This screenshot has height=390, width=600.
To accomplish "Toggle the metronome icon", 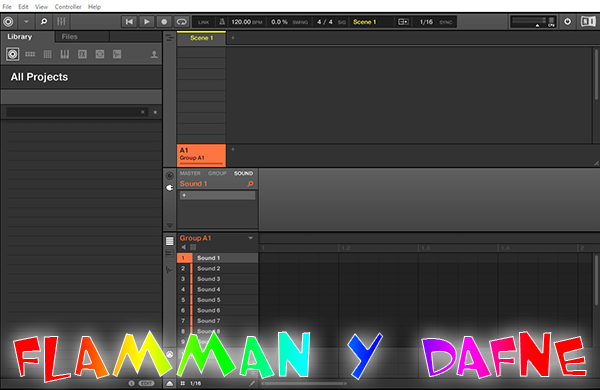I will [222, 22].
